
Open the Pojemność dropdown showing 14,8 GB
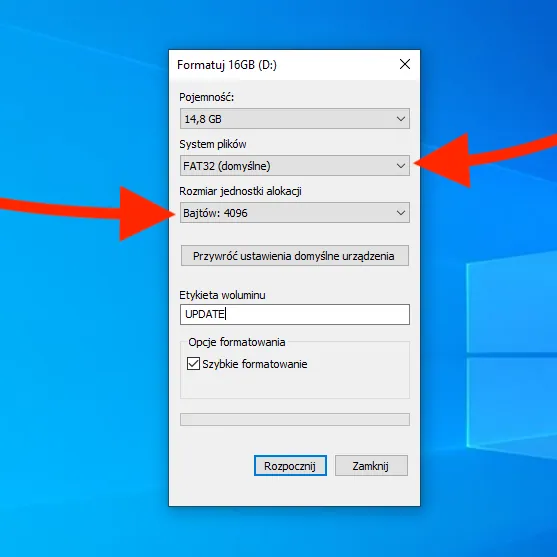coord(294,119)
